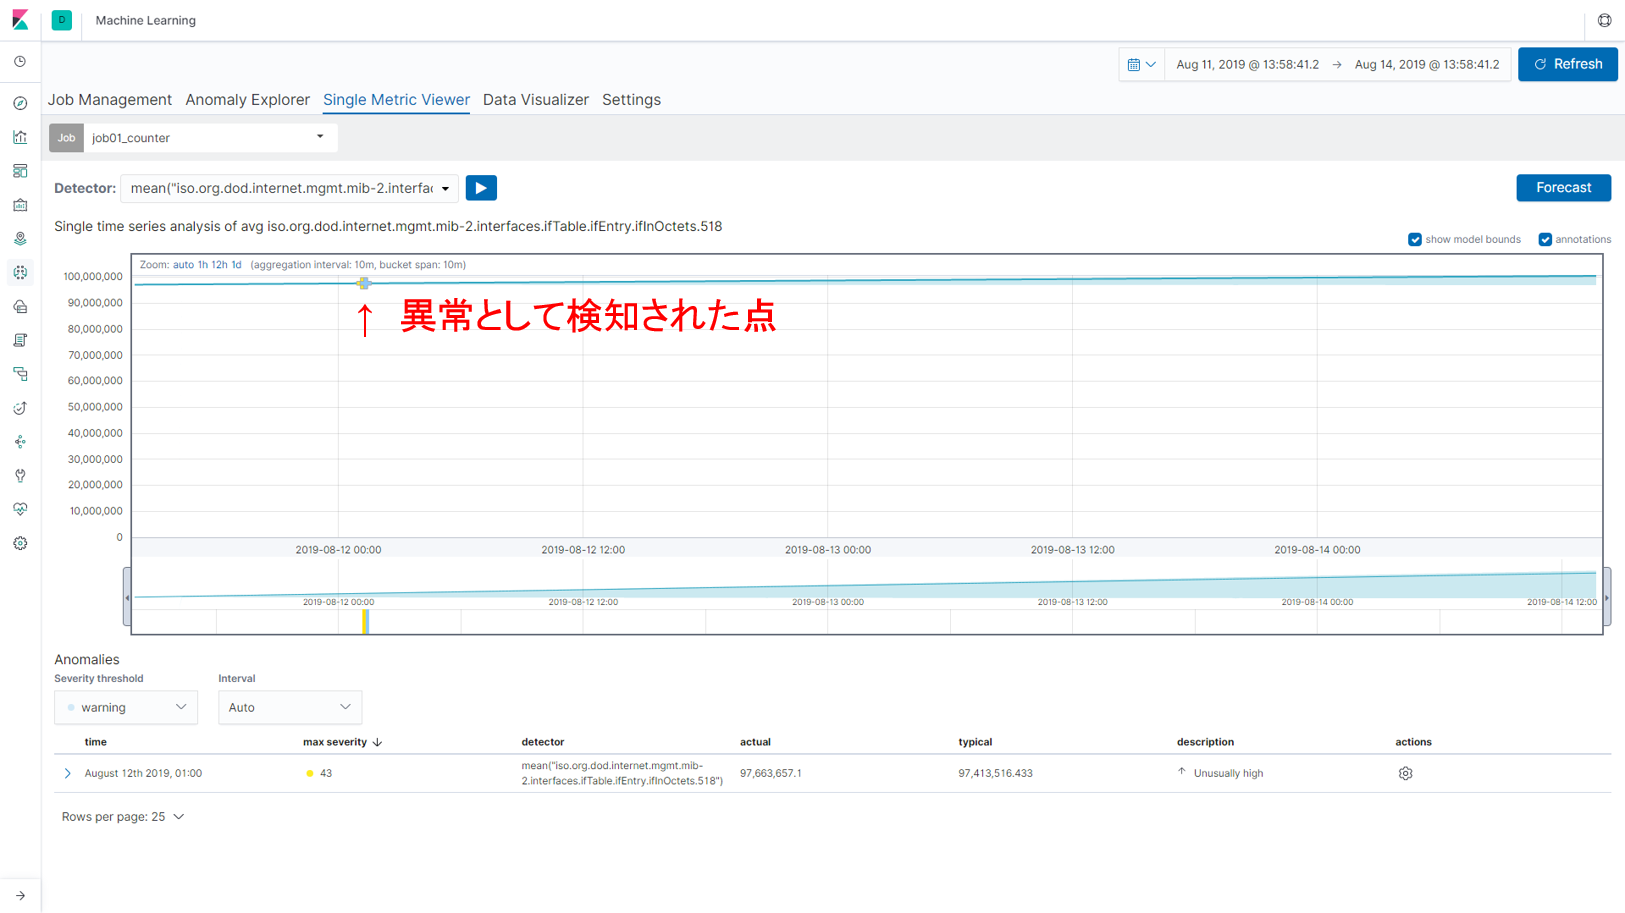The width and height of the screenshot is (1625, 913).
Task: Click the Kibana logo
Action: click(x=20, y=20)
